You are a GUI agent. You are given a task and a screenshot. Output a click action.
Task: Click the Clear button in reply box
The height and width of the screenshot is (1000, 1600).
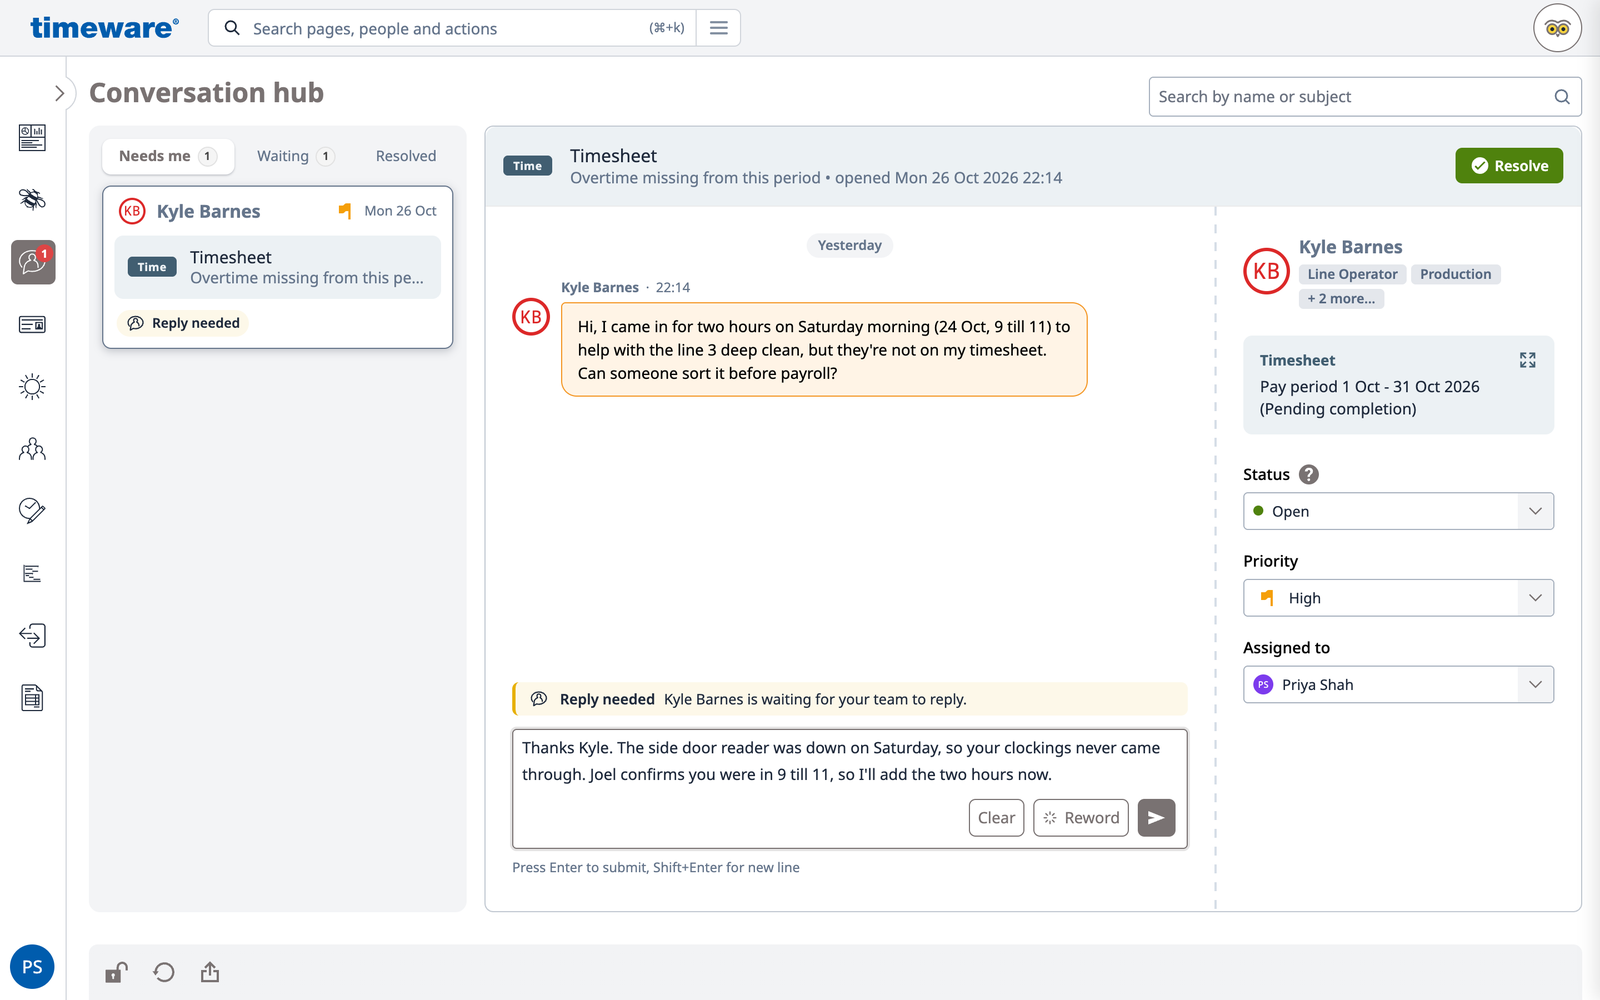coord(996,818)
